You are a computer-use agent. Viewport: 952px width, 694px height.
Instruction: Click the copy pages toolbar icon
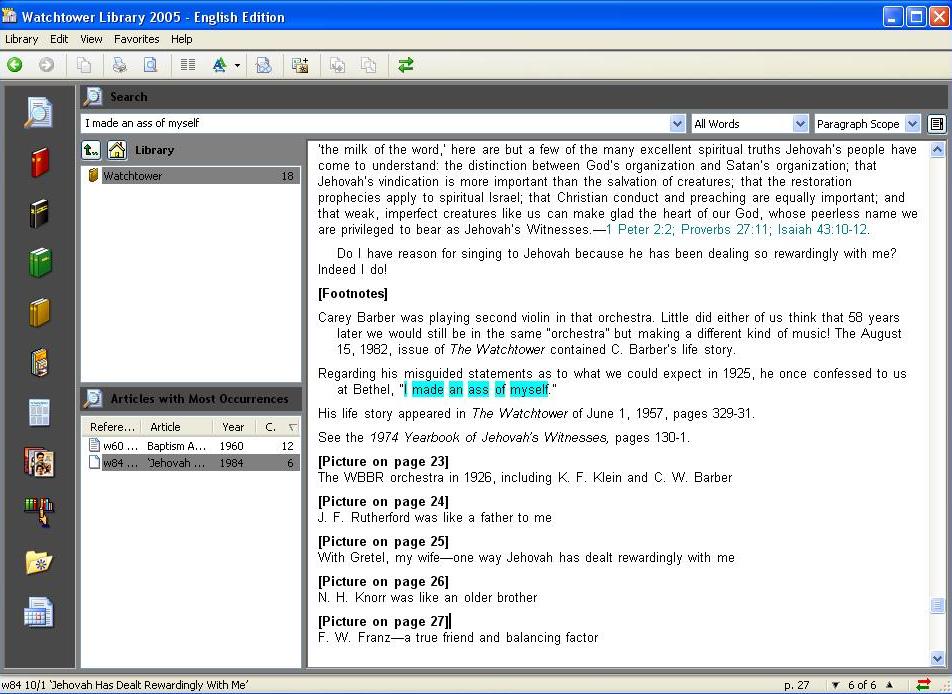[x=84, y=65]
